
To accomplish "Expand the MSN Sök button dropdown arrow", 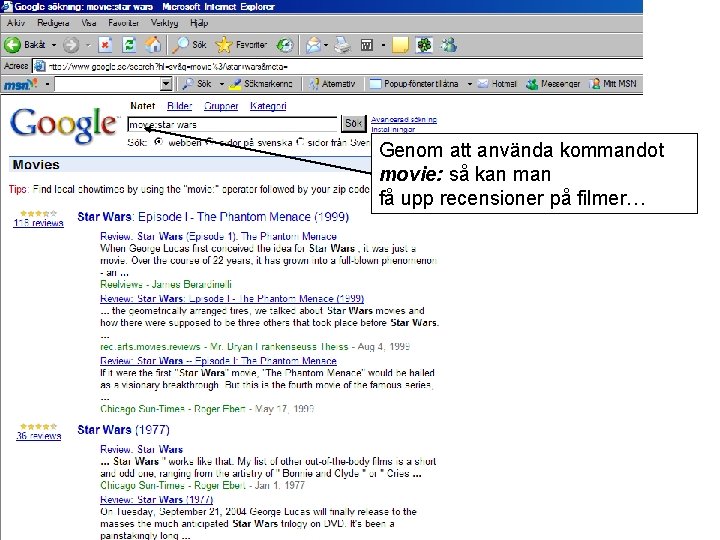I will point(222,84).
